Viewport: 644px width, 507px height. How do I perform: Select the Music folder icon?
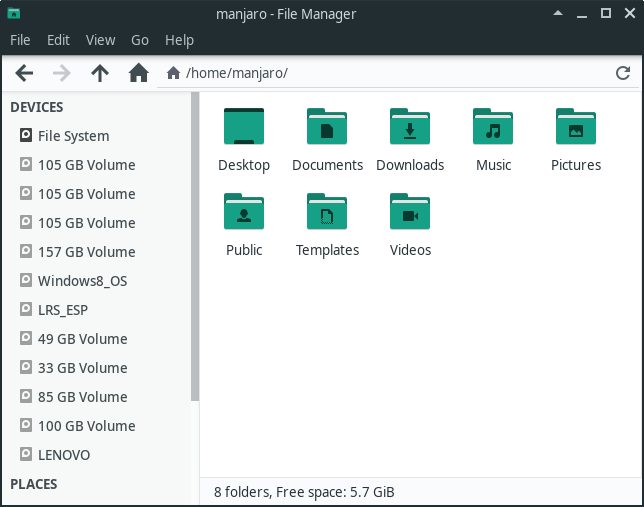coord(493,128)
